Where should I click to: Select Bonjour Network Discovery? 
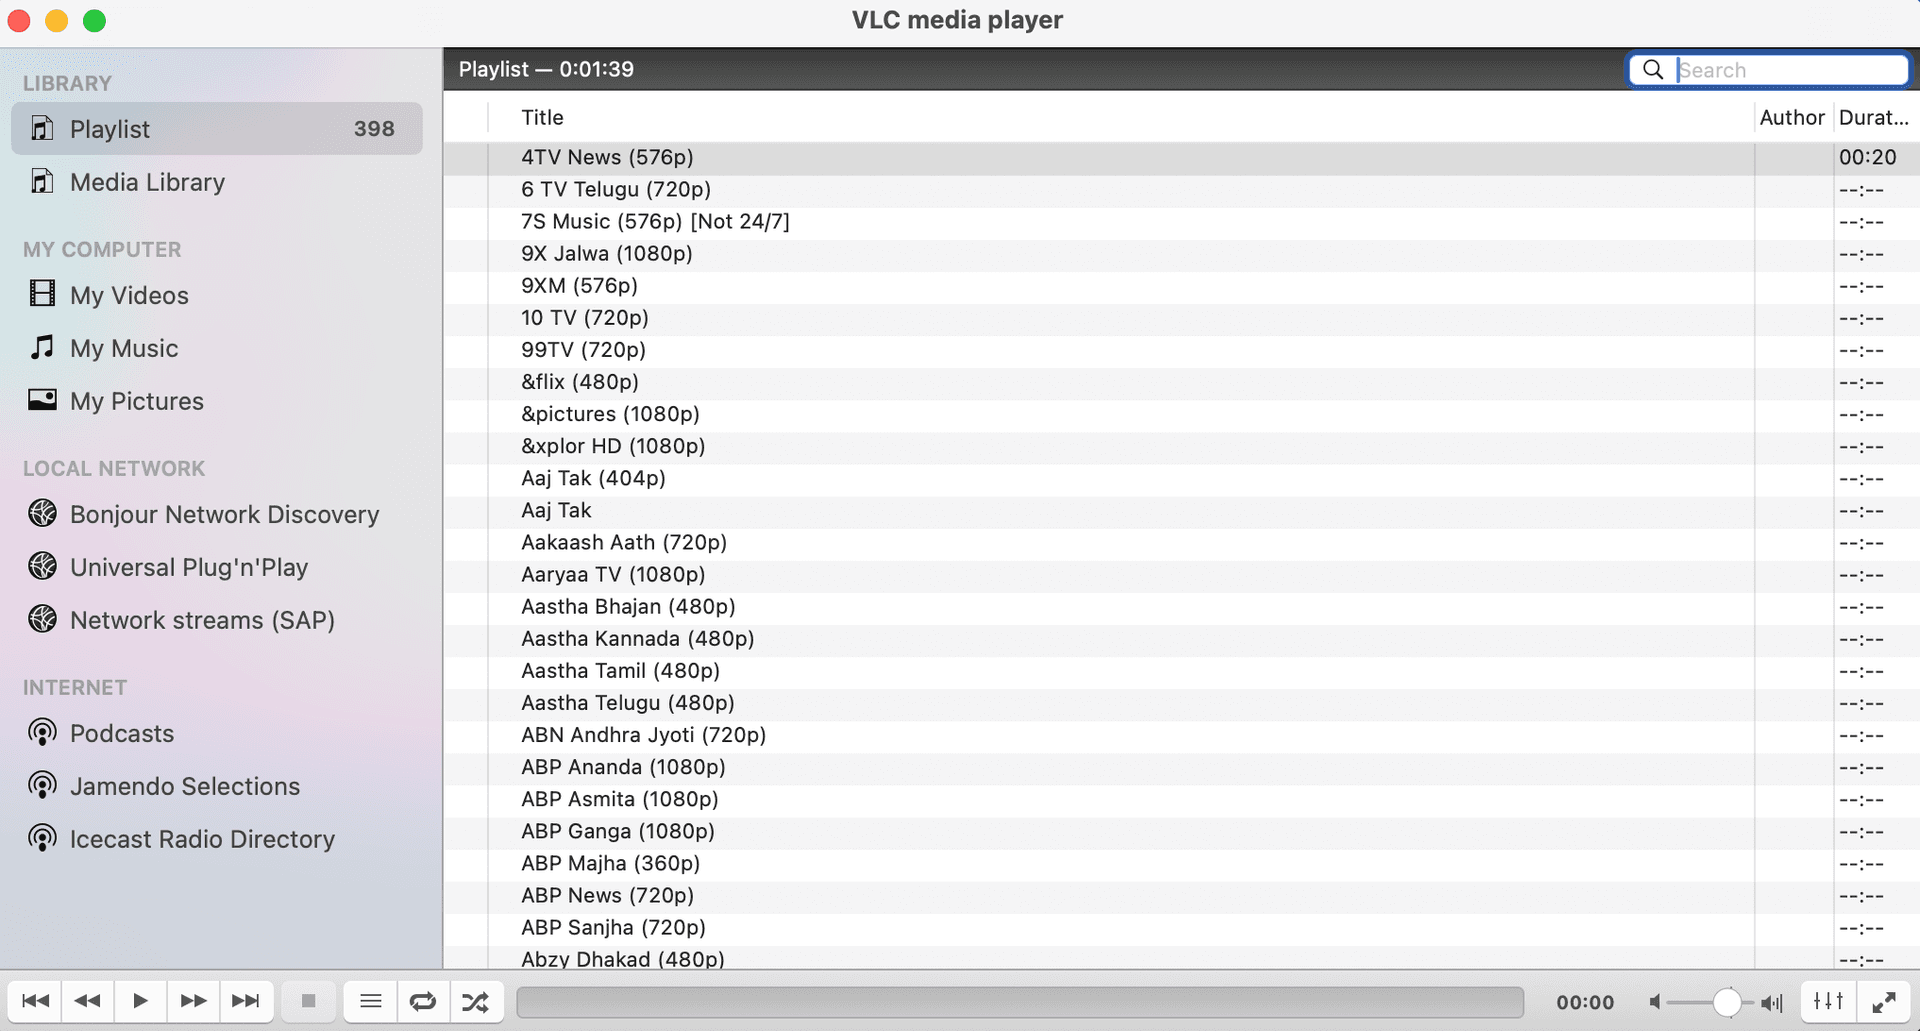(217, 514)
